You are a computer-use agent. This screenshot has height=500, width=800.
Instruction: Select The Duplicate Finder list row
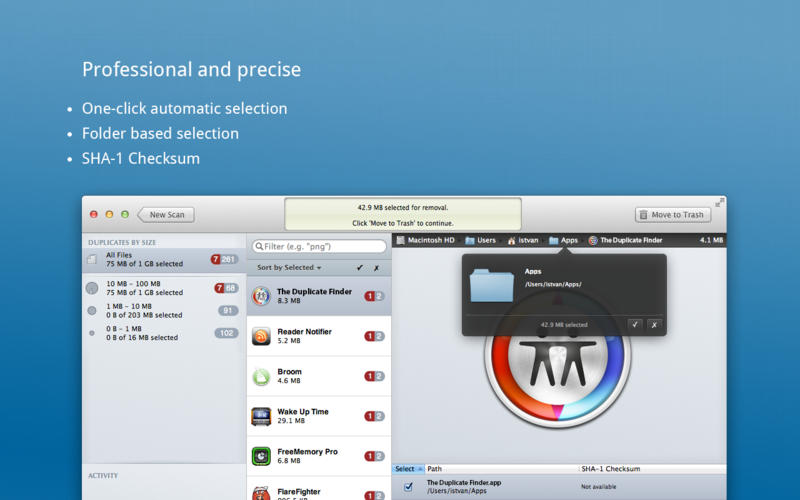319,296
